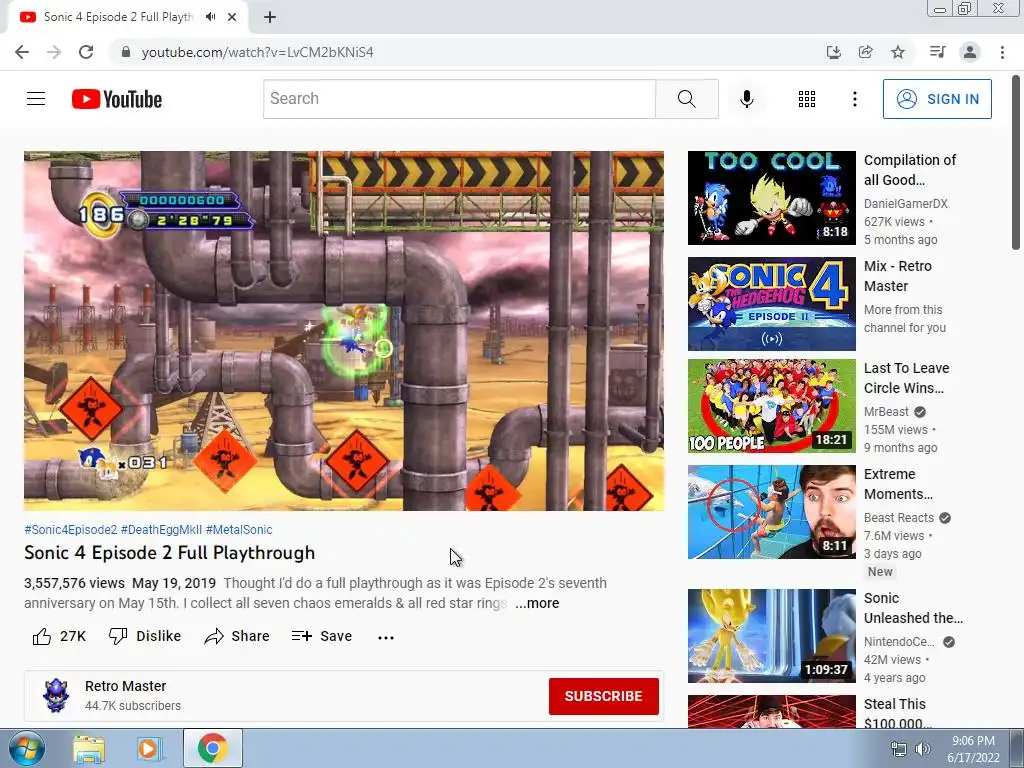Open the Chrome three-dot menu

(x=1002, y=52)
